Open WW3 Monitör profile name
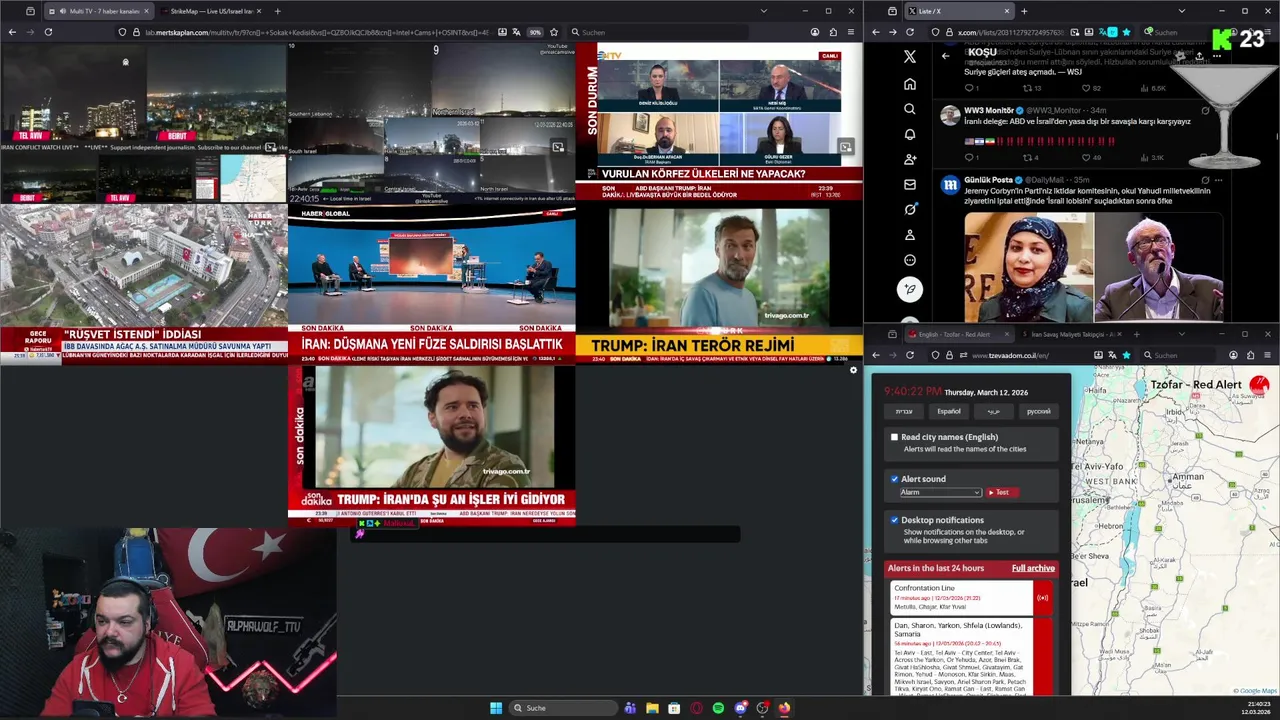Screen dimensions: 1280x720 pyautogui.click(x=989, y=110)
